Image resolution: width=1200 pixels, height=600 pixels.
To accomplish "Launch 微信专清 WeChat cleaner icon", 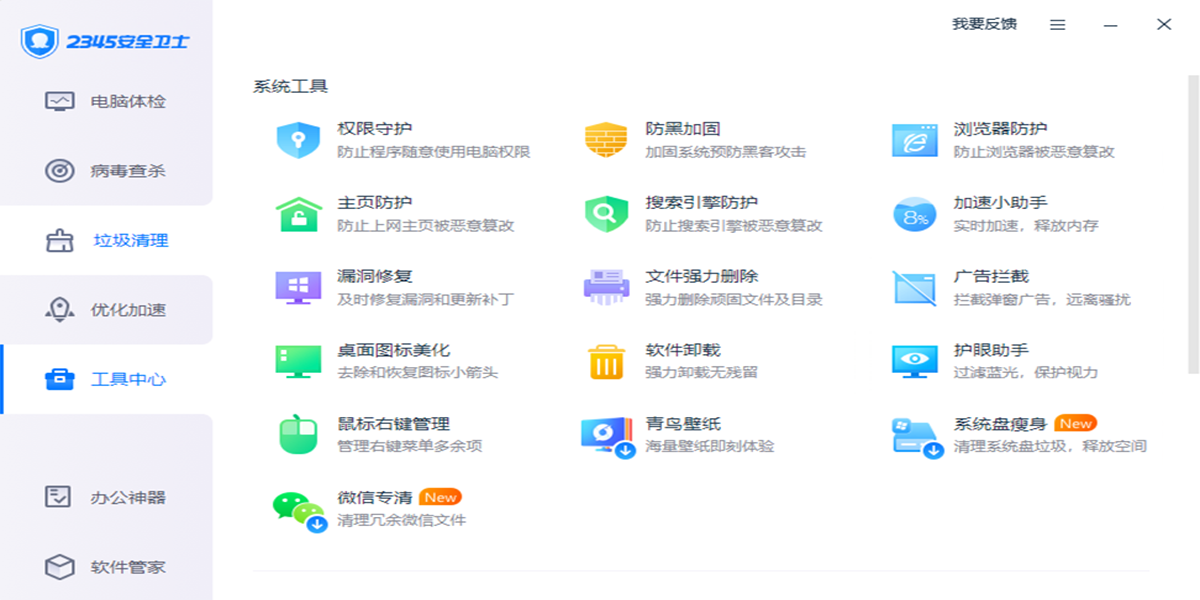I will pos(299,510).
